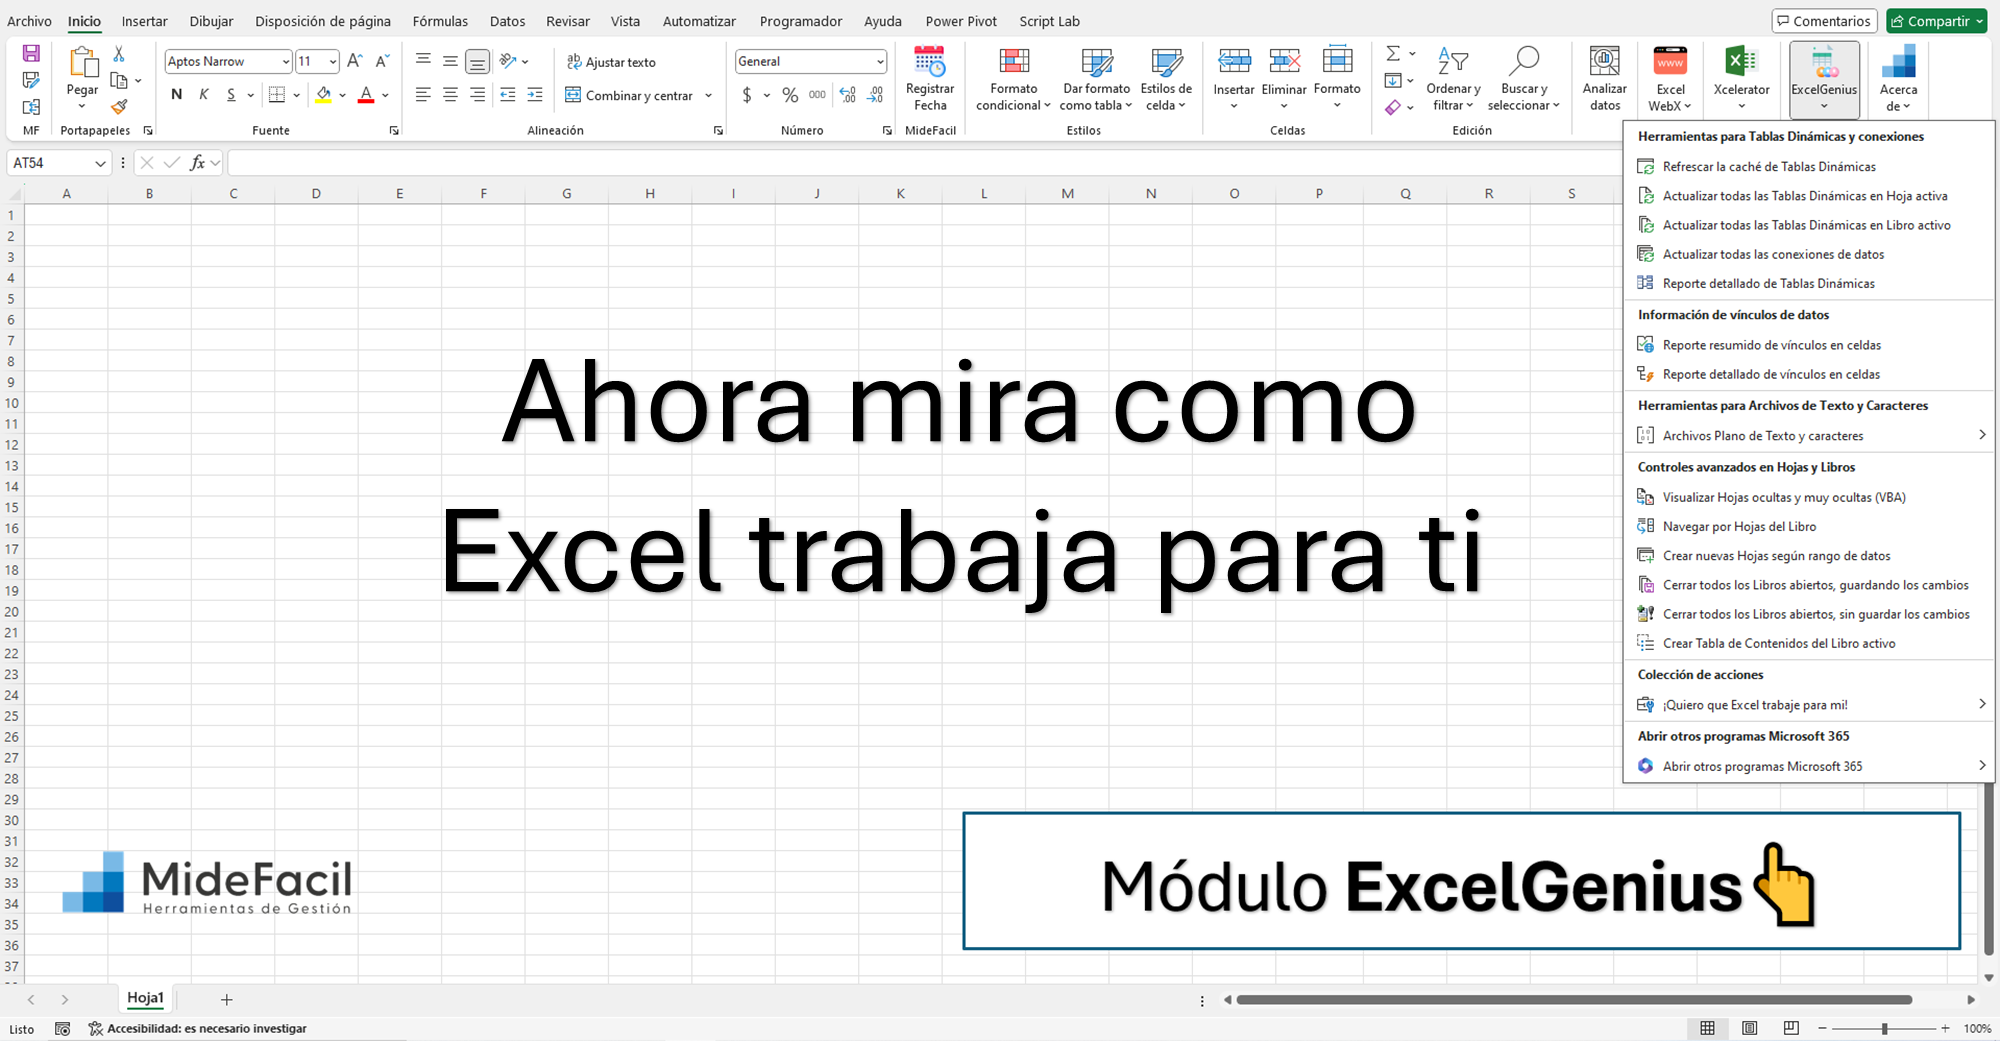The height and width of the screenshot is (1041, 2000).
Task: Expand ¡Quiero que Excel trabaje para mi!
Action: [x=1808, y=704]
